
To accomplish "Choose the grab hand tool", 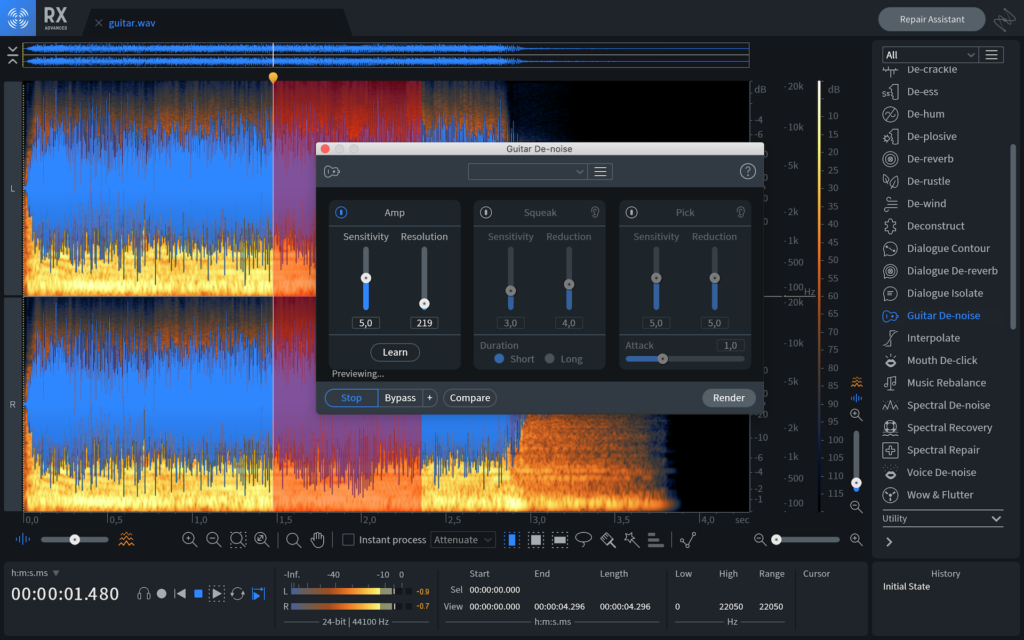I will 318,540.
